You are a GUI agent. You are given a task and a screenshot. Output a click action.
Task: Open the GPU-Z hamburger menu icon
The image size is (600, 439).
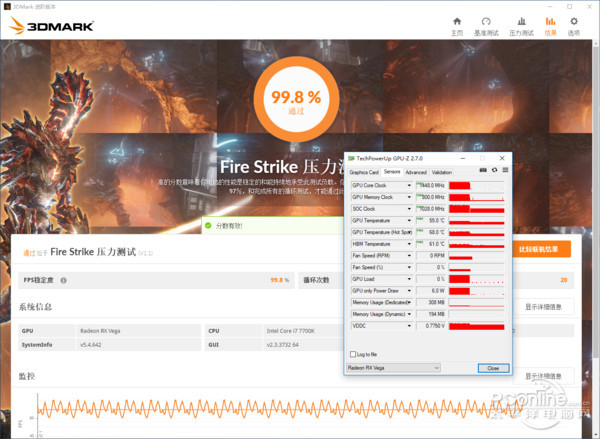point(505,170)
